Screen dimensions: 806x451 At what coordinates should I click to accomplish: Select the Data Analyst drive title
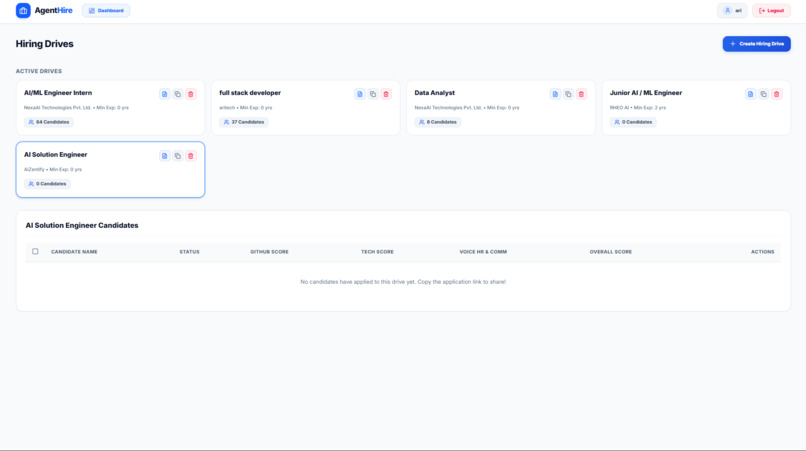point(434,93)
